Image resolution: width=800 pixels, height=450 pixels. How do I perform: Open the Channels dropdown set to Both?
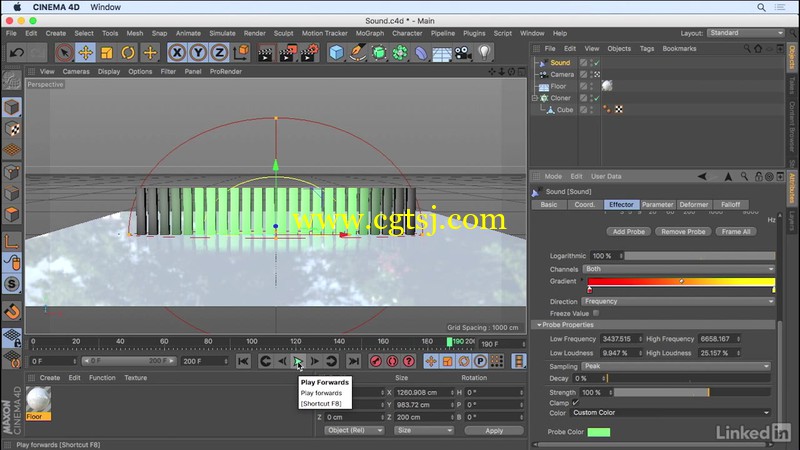(x=678, y=269)
